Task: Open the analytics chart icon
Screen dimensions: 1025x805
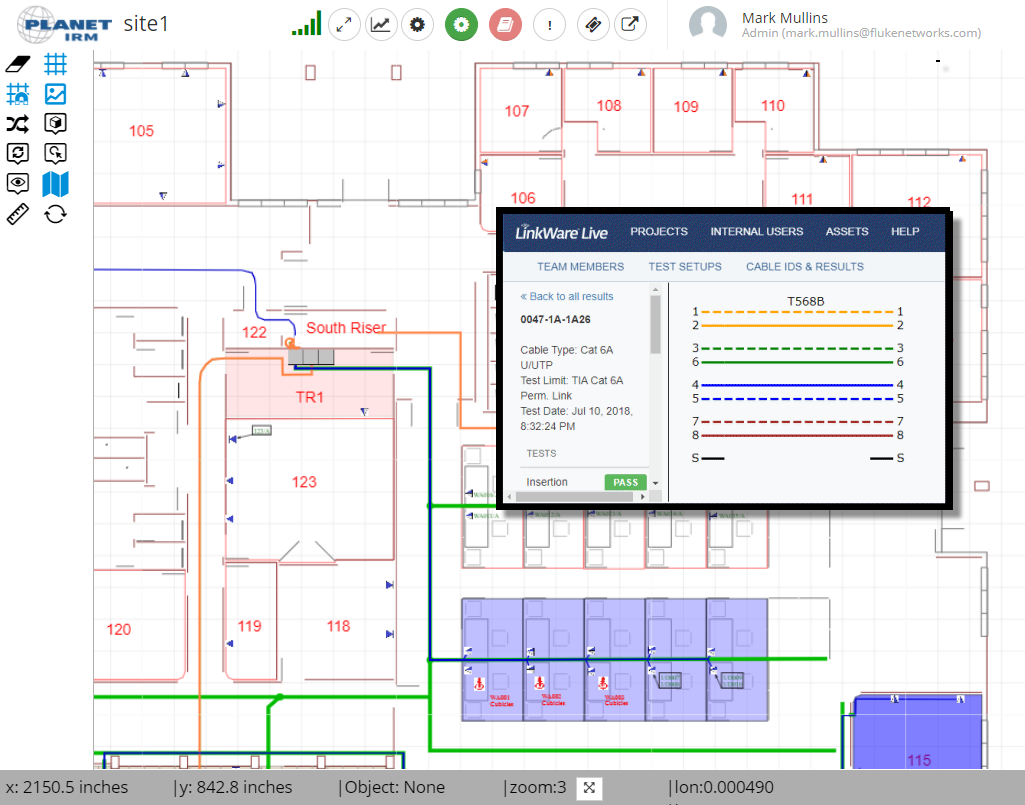Action: [381, 24]
